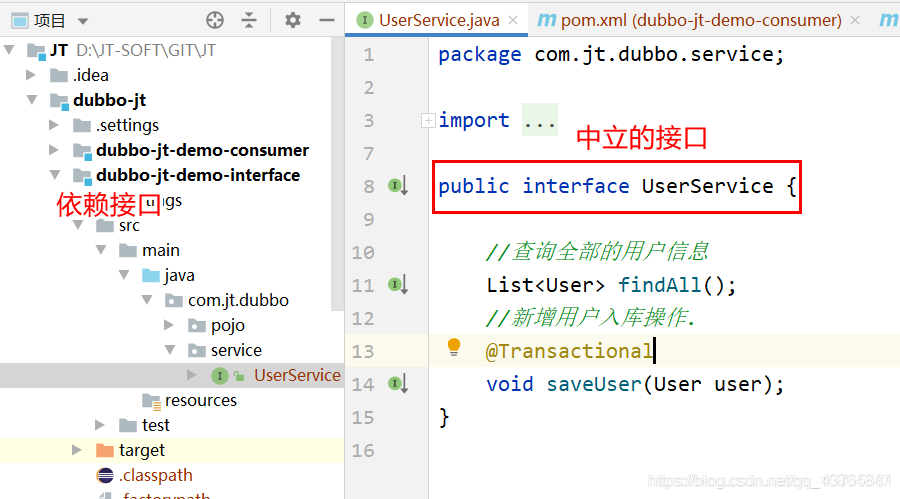Image resolution: width=900 pixels, height=499 pixels.
Task: Click the 新增用户入库操作 comment line
Action: coord(591,318)
